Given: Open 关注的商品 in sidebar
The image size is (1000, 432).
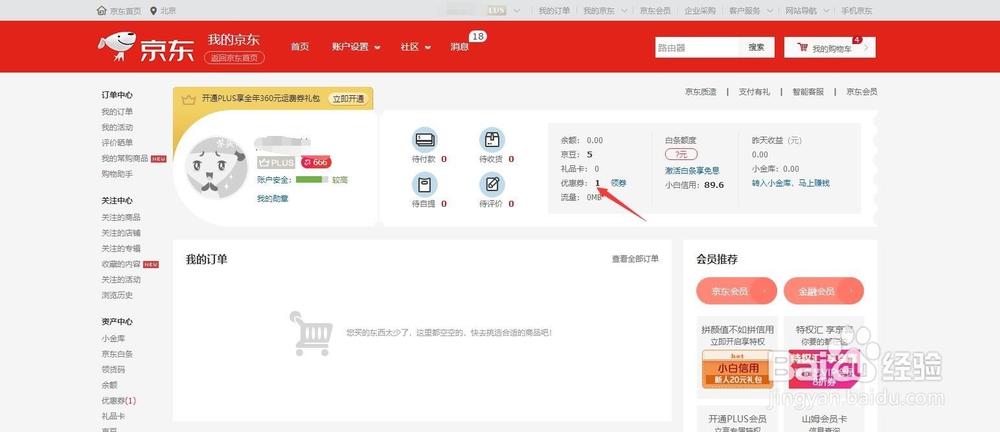Looking at the screenshot, I should click(121, 218).
